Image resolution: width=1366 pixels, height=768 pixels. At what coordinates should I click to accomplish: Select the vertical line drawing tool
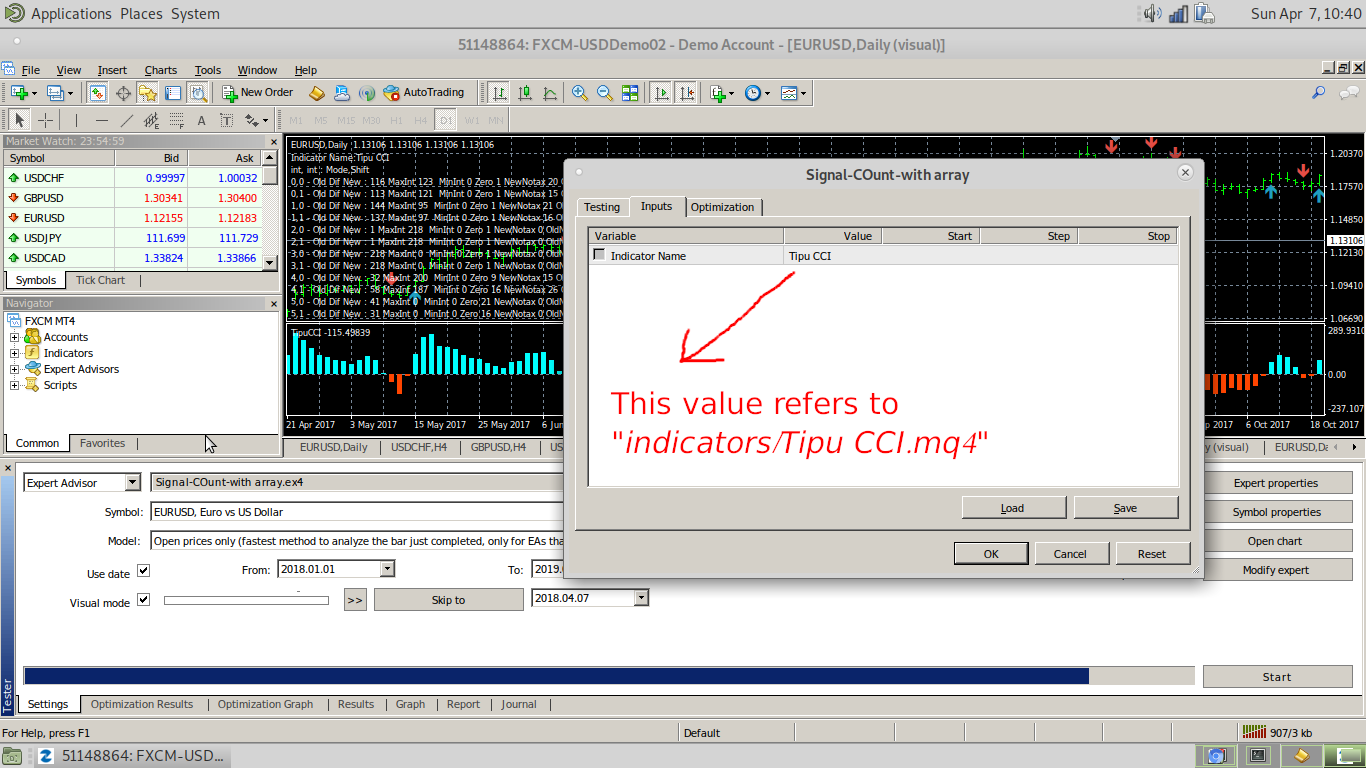pos(77,120)
